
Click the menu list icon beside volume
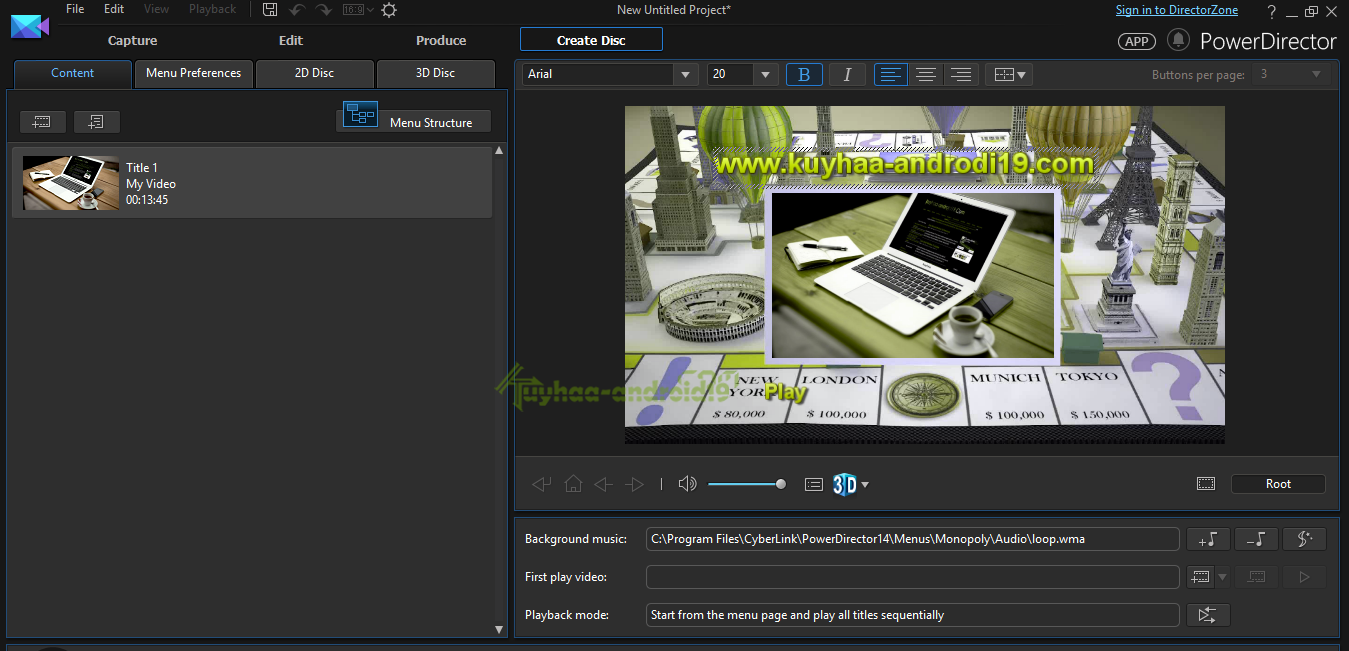point(814,484)
